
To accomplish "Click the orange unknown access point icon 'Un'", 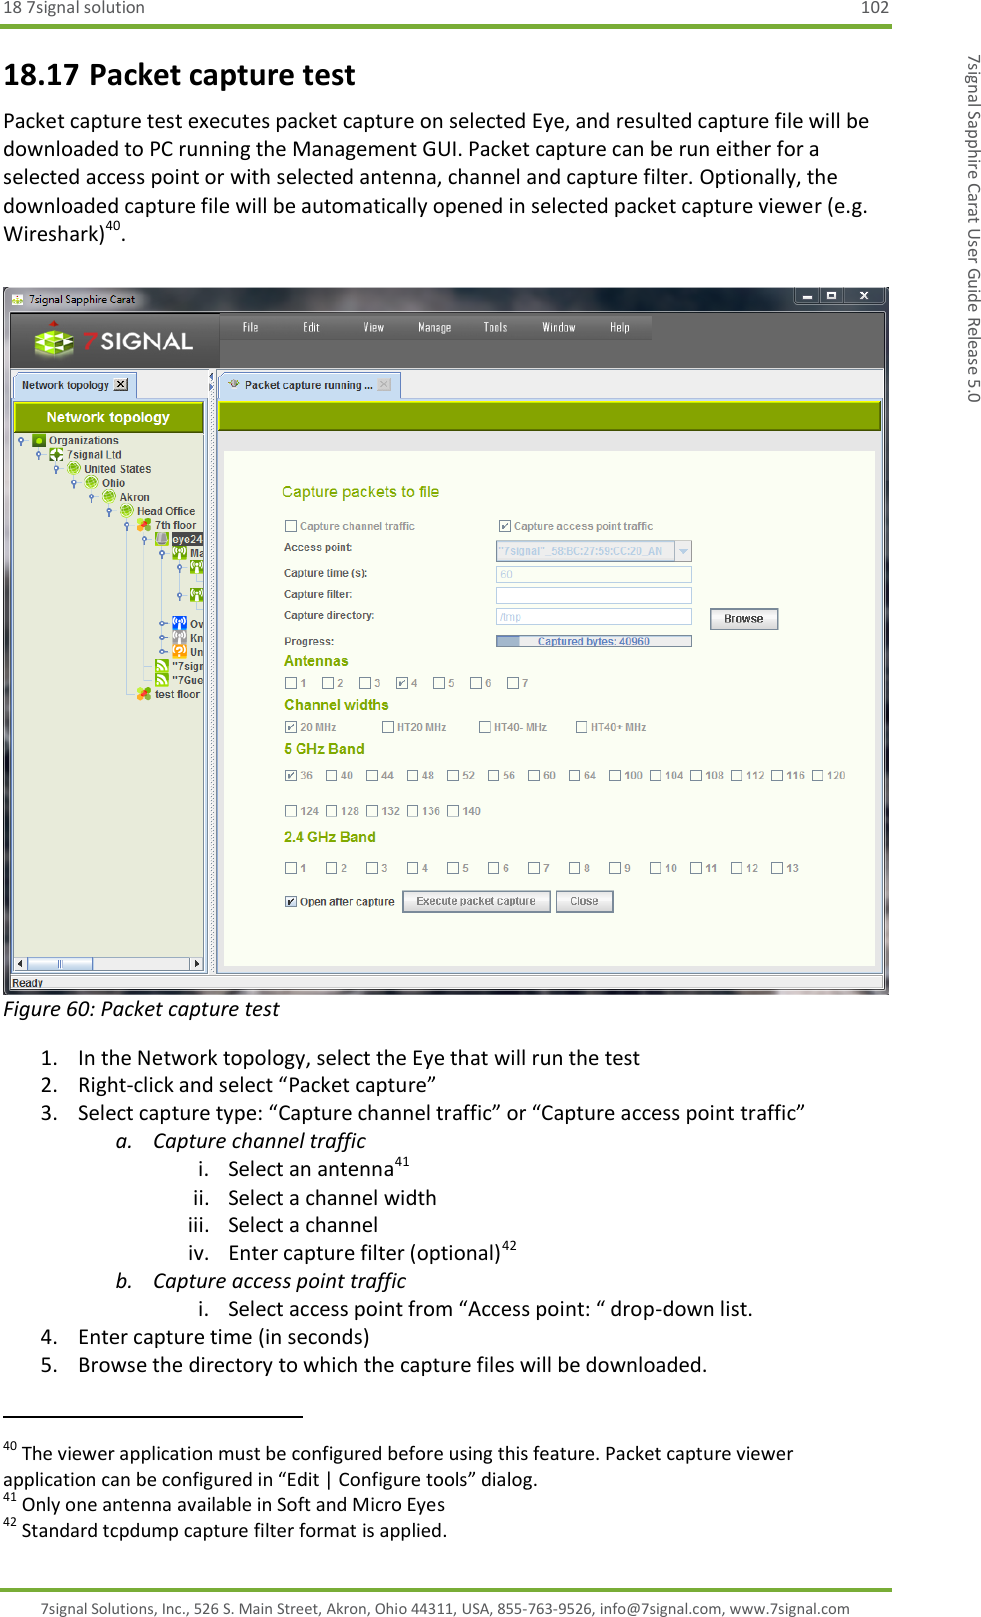I will 180,651.
